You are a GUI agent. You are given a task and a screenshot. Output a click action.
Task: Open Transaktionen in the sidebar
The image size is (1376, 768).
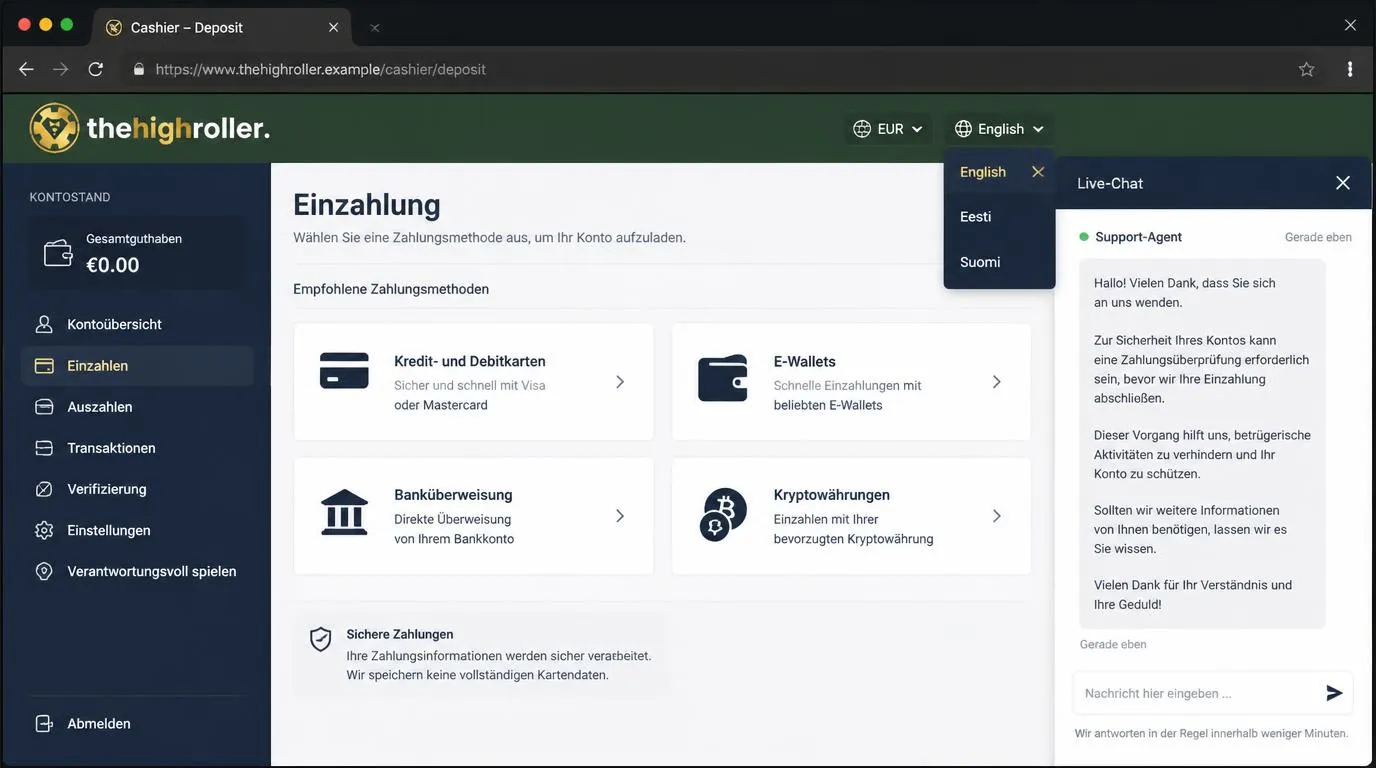tap(137, 448)
